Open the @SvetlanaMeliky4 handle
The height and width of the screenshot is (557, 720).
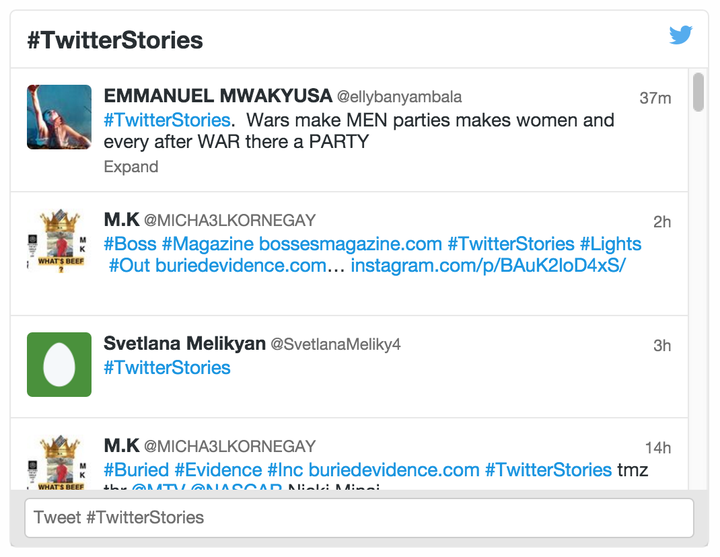336,344
